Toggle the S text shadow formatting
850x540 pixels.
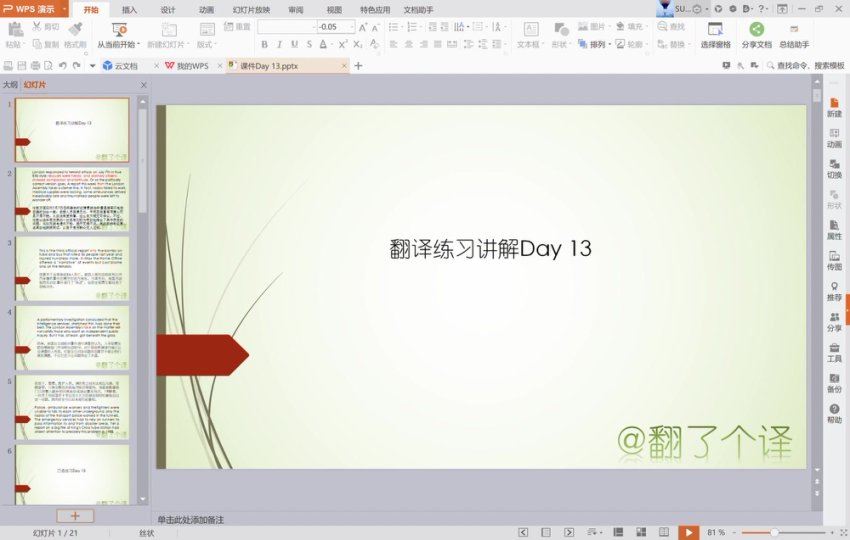click(x=309, y=44)
